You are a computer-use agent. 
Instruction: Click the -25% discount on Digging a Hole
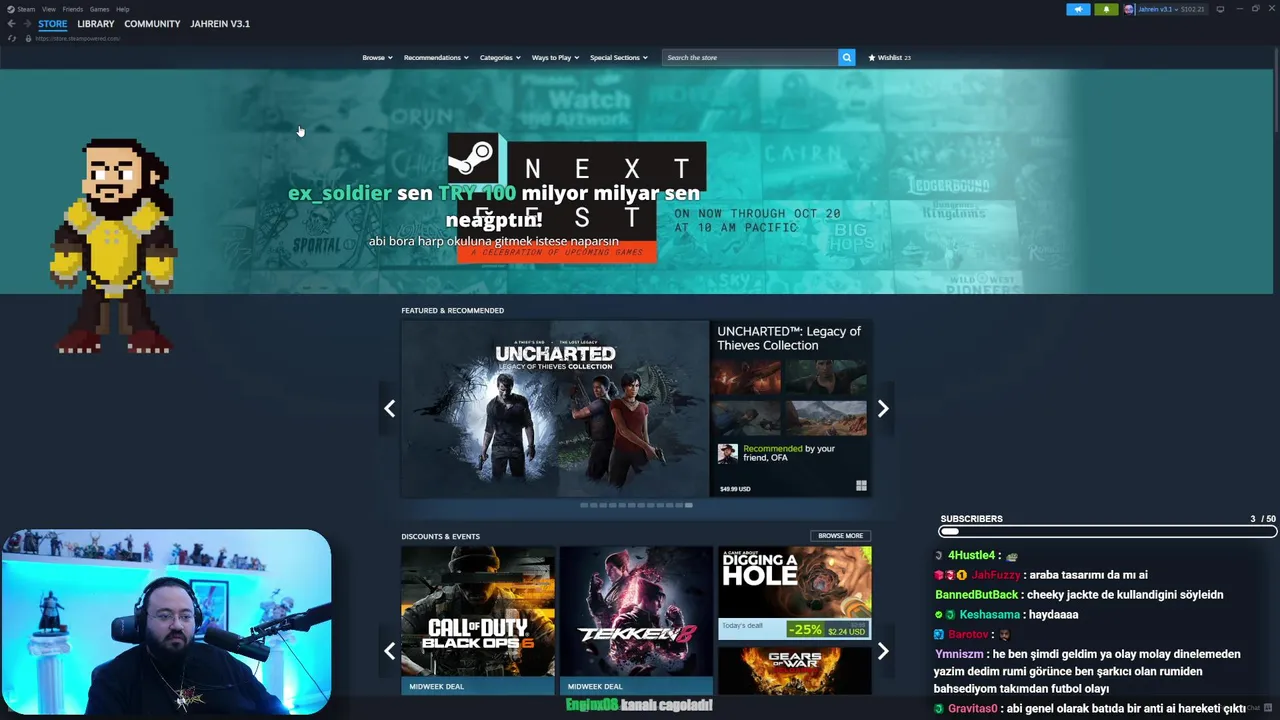coord(805,630)
